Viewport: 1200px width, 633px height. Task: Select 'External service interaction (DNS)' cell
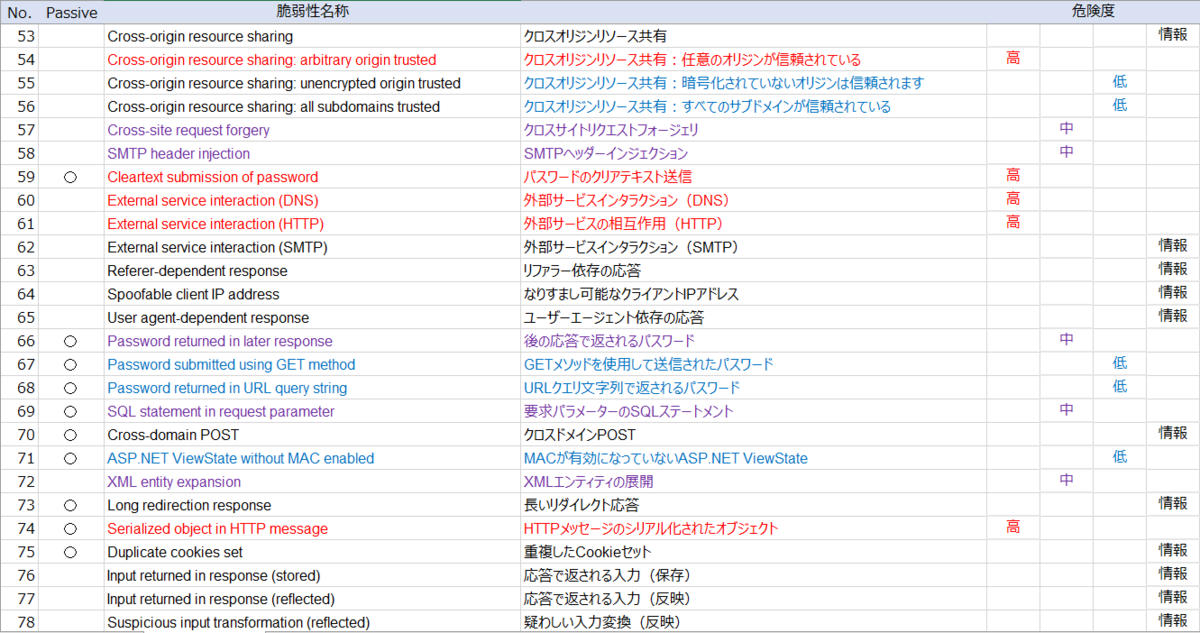click(x=312, y=200)
